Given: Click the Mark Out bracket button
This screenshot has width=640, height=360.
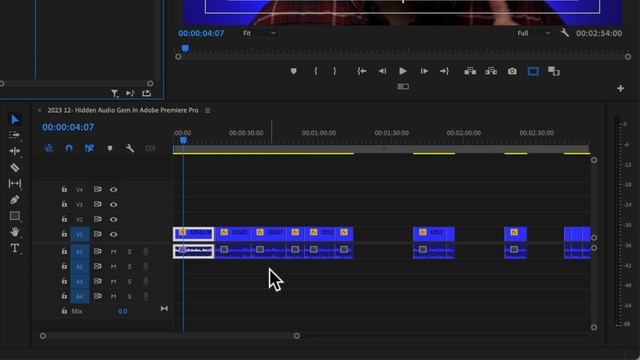Looking at the screenshot, I should click(x=335, y=71).
